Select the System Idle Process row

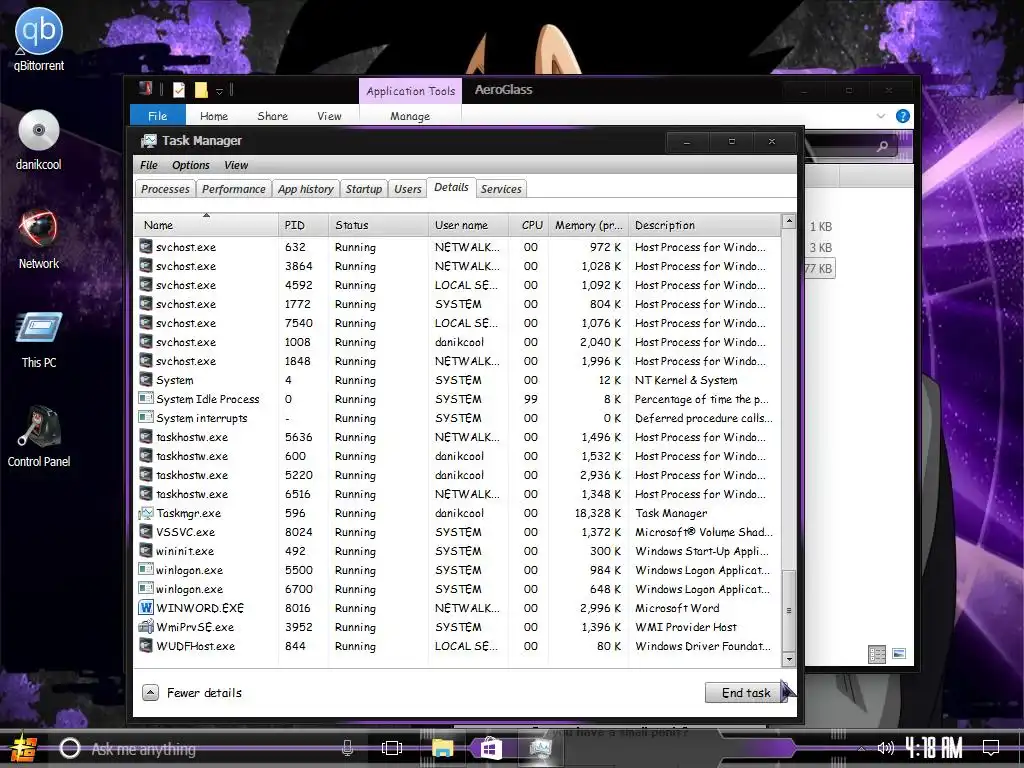457,399
